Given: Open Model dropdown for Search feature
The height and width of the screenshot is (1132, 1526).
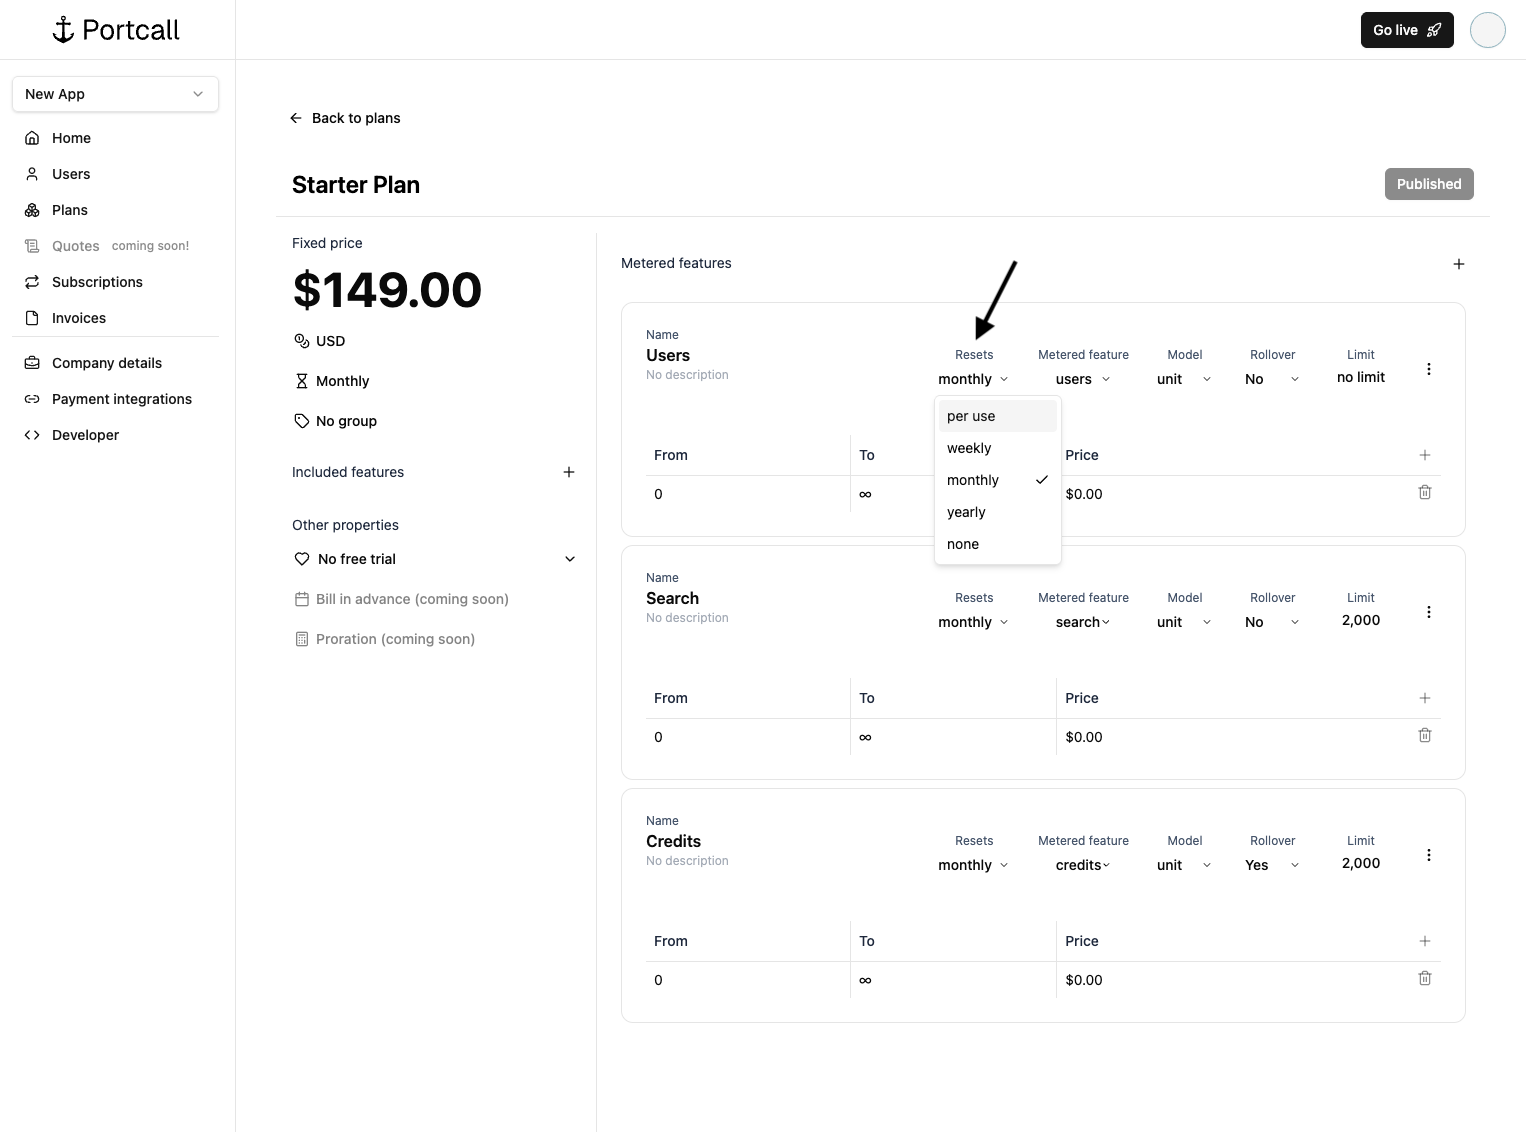Looking at the screenshot, I should pos(1184,622).
